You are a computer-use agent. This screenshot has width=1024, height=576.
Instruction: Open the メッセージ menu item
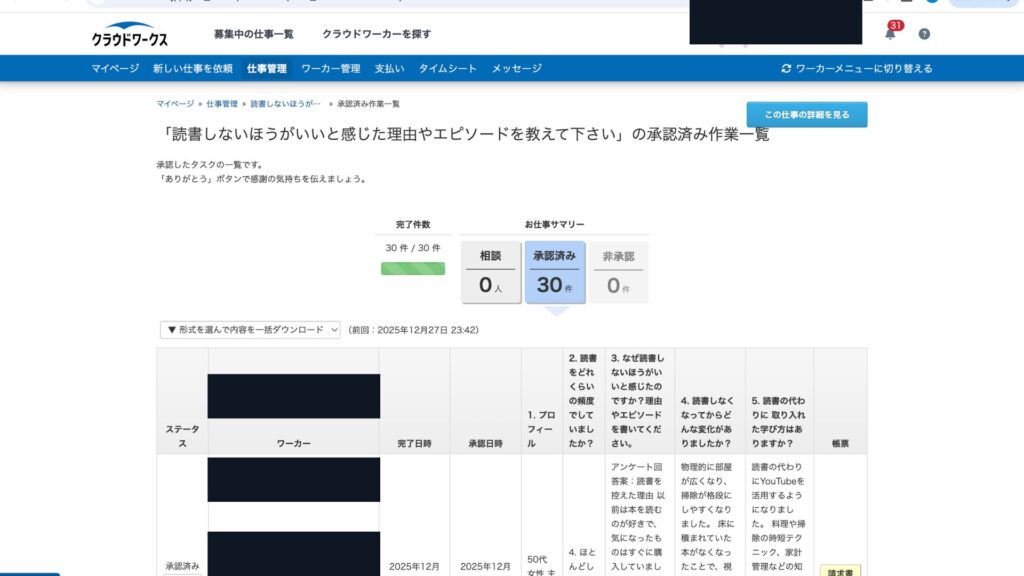tap(516, 69)
